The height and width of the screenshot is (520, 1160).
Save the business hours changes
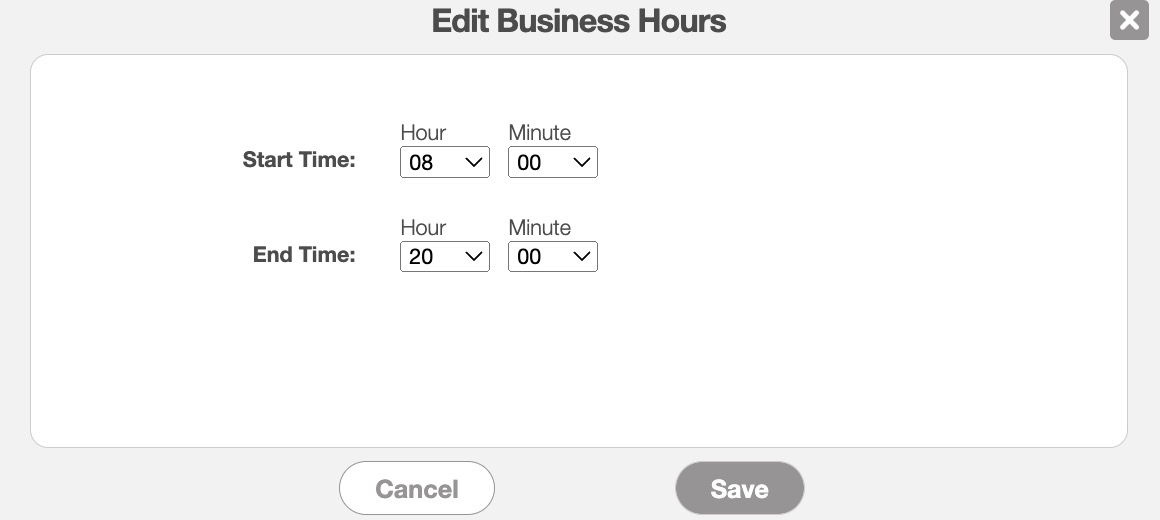click(x=739, y=488)
